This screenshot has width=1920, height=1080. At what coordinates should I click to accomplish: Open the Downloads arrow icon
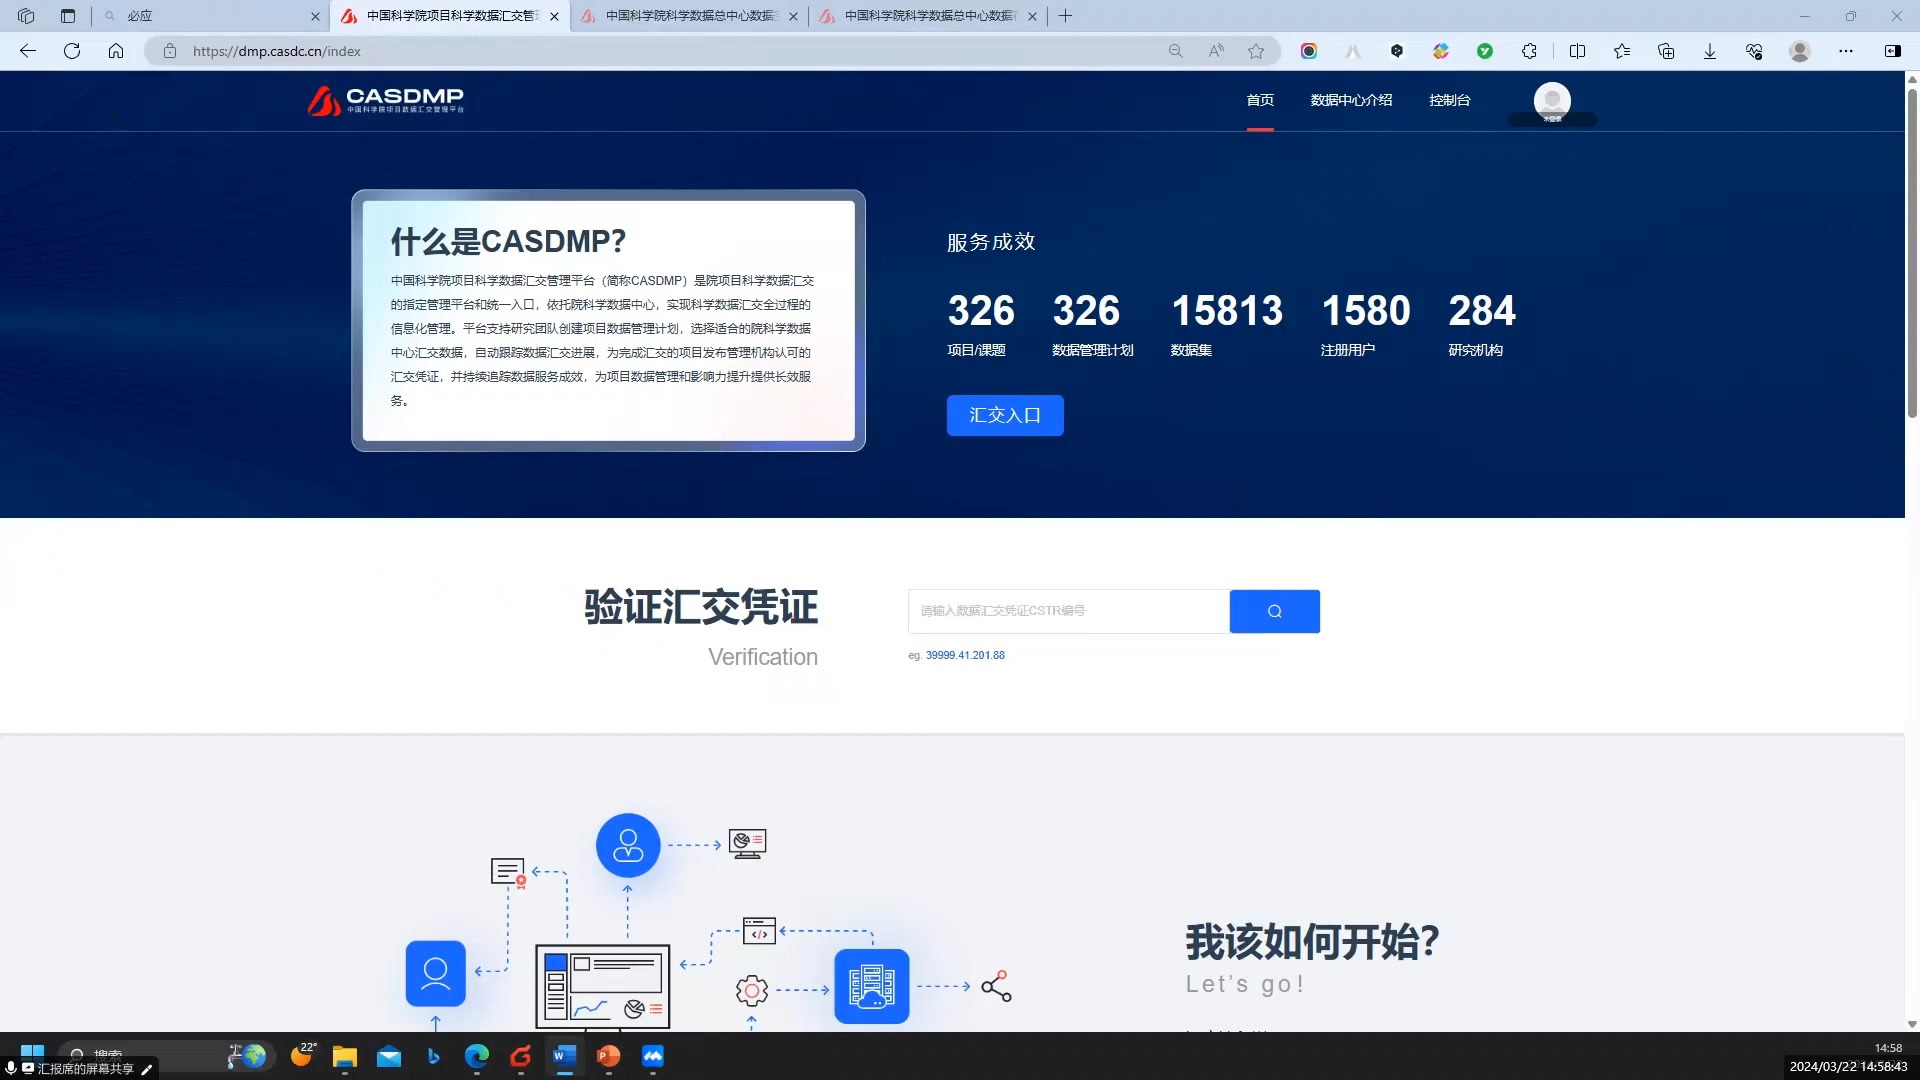1710,51
